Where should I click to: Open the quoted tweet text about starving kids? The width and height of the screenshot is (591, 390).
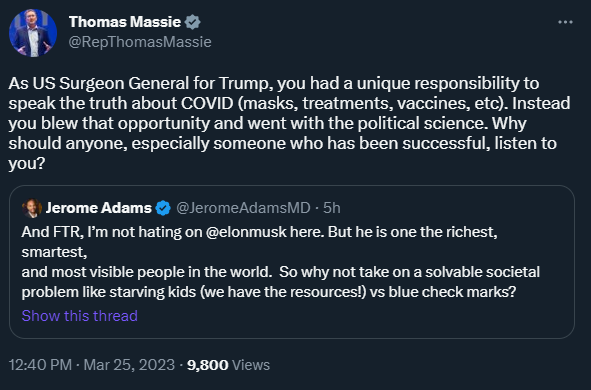click(280, 262)
